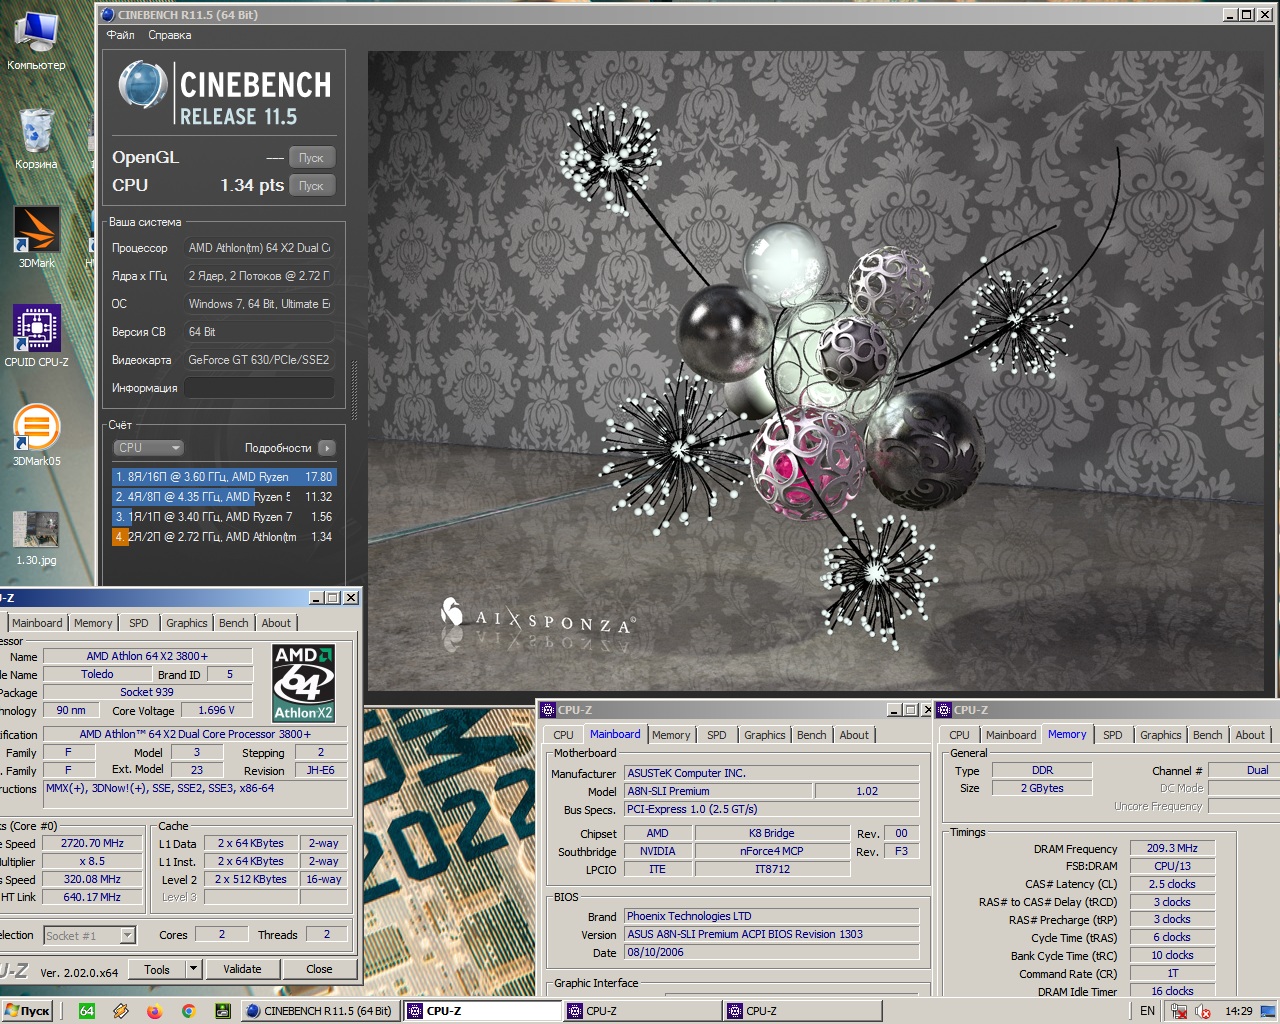This screenshot has width=1280, height=1024.
Task: Select ranking row 2 AMD Ryzen 11.32
Action: (224, 497)
